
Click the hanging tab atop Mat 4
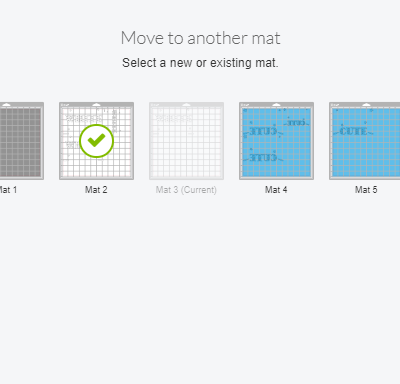click(276, 105)
